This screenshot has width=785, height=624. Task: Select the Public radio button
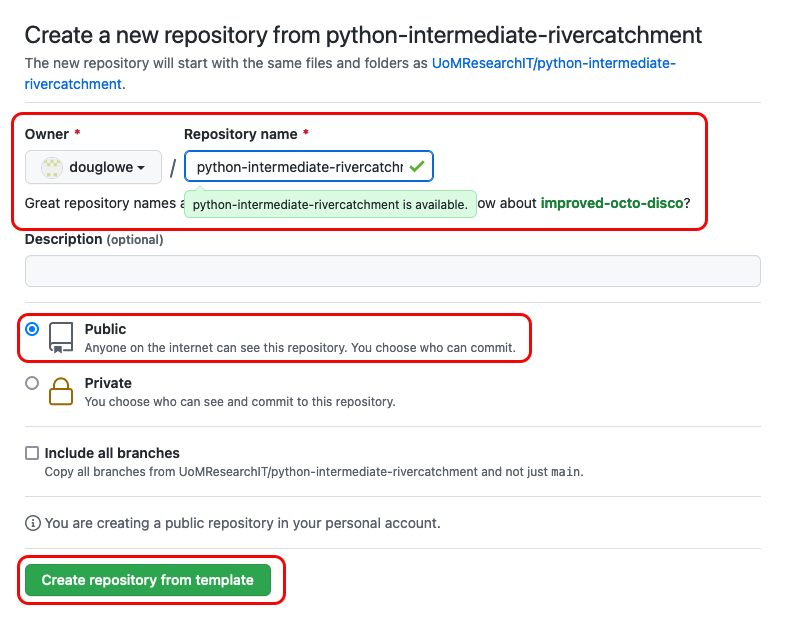pos(32,329)
